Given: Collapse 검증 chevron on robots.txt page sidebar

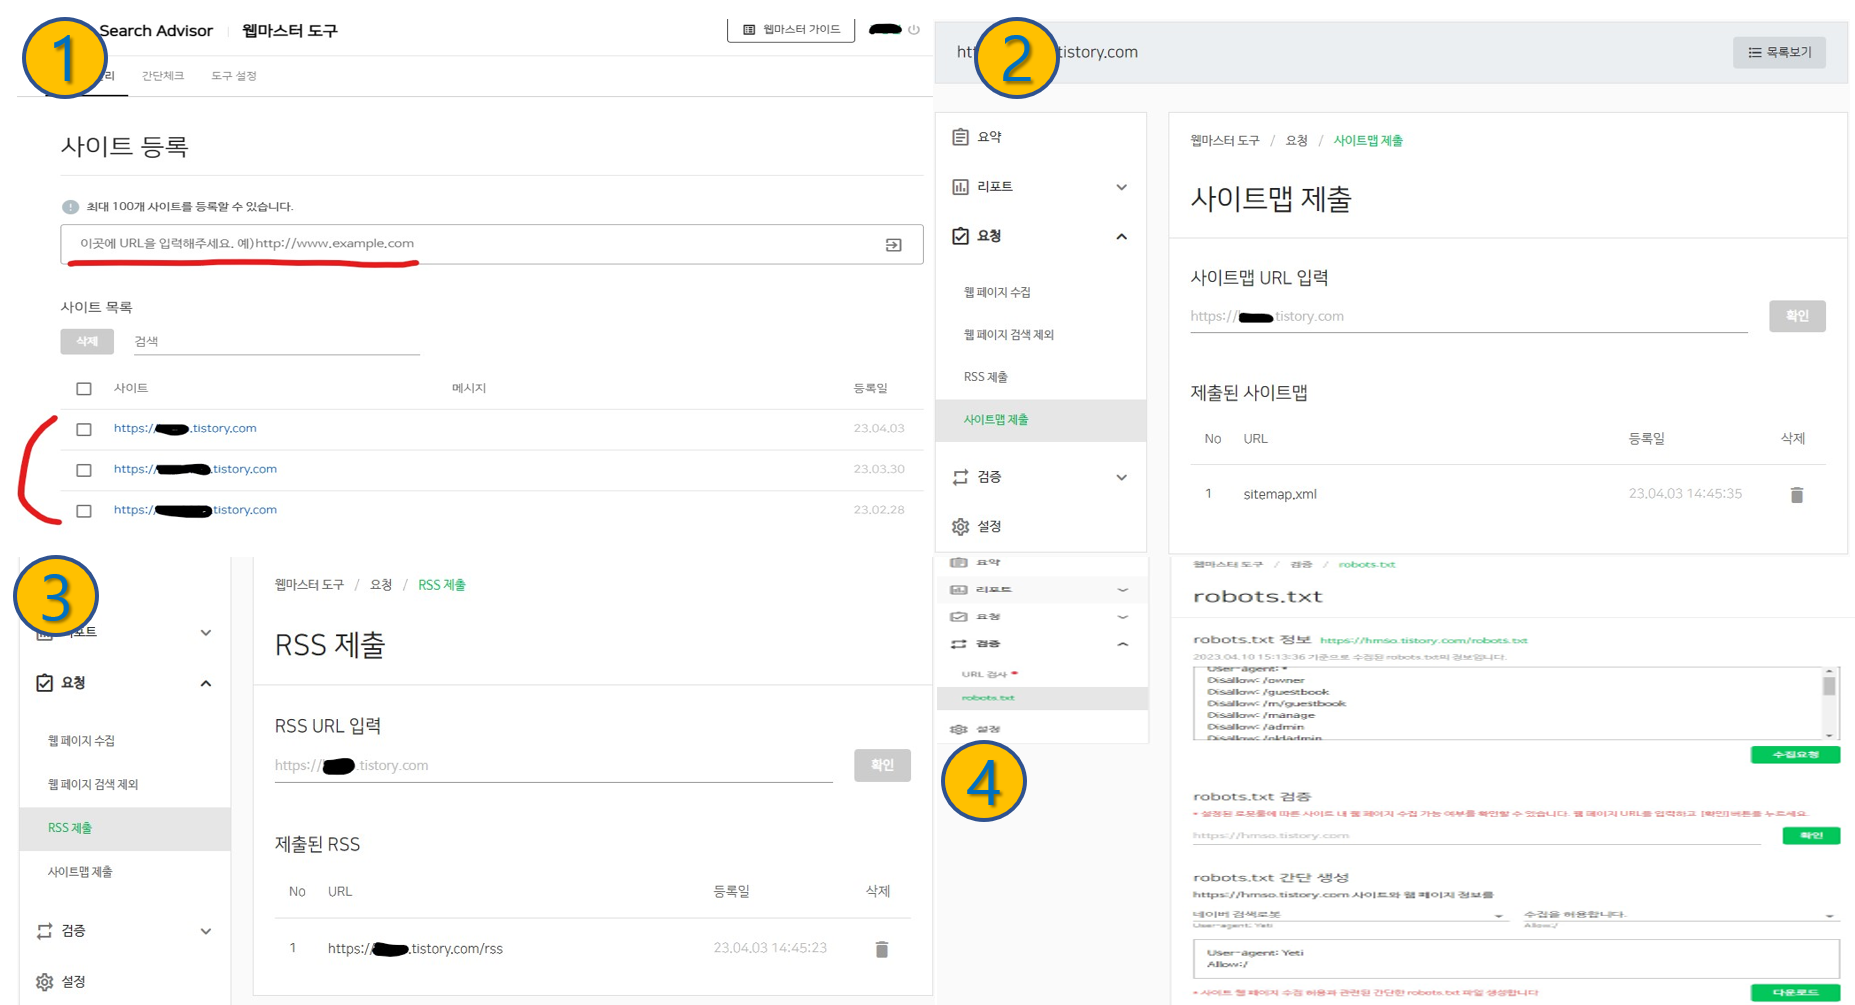Looking at the screenshot, I should coord(1122,644).
